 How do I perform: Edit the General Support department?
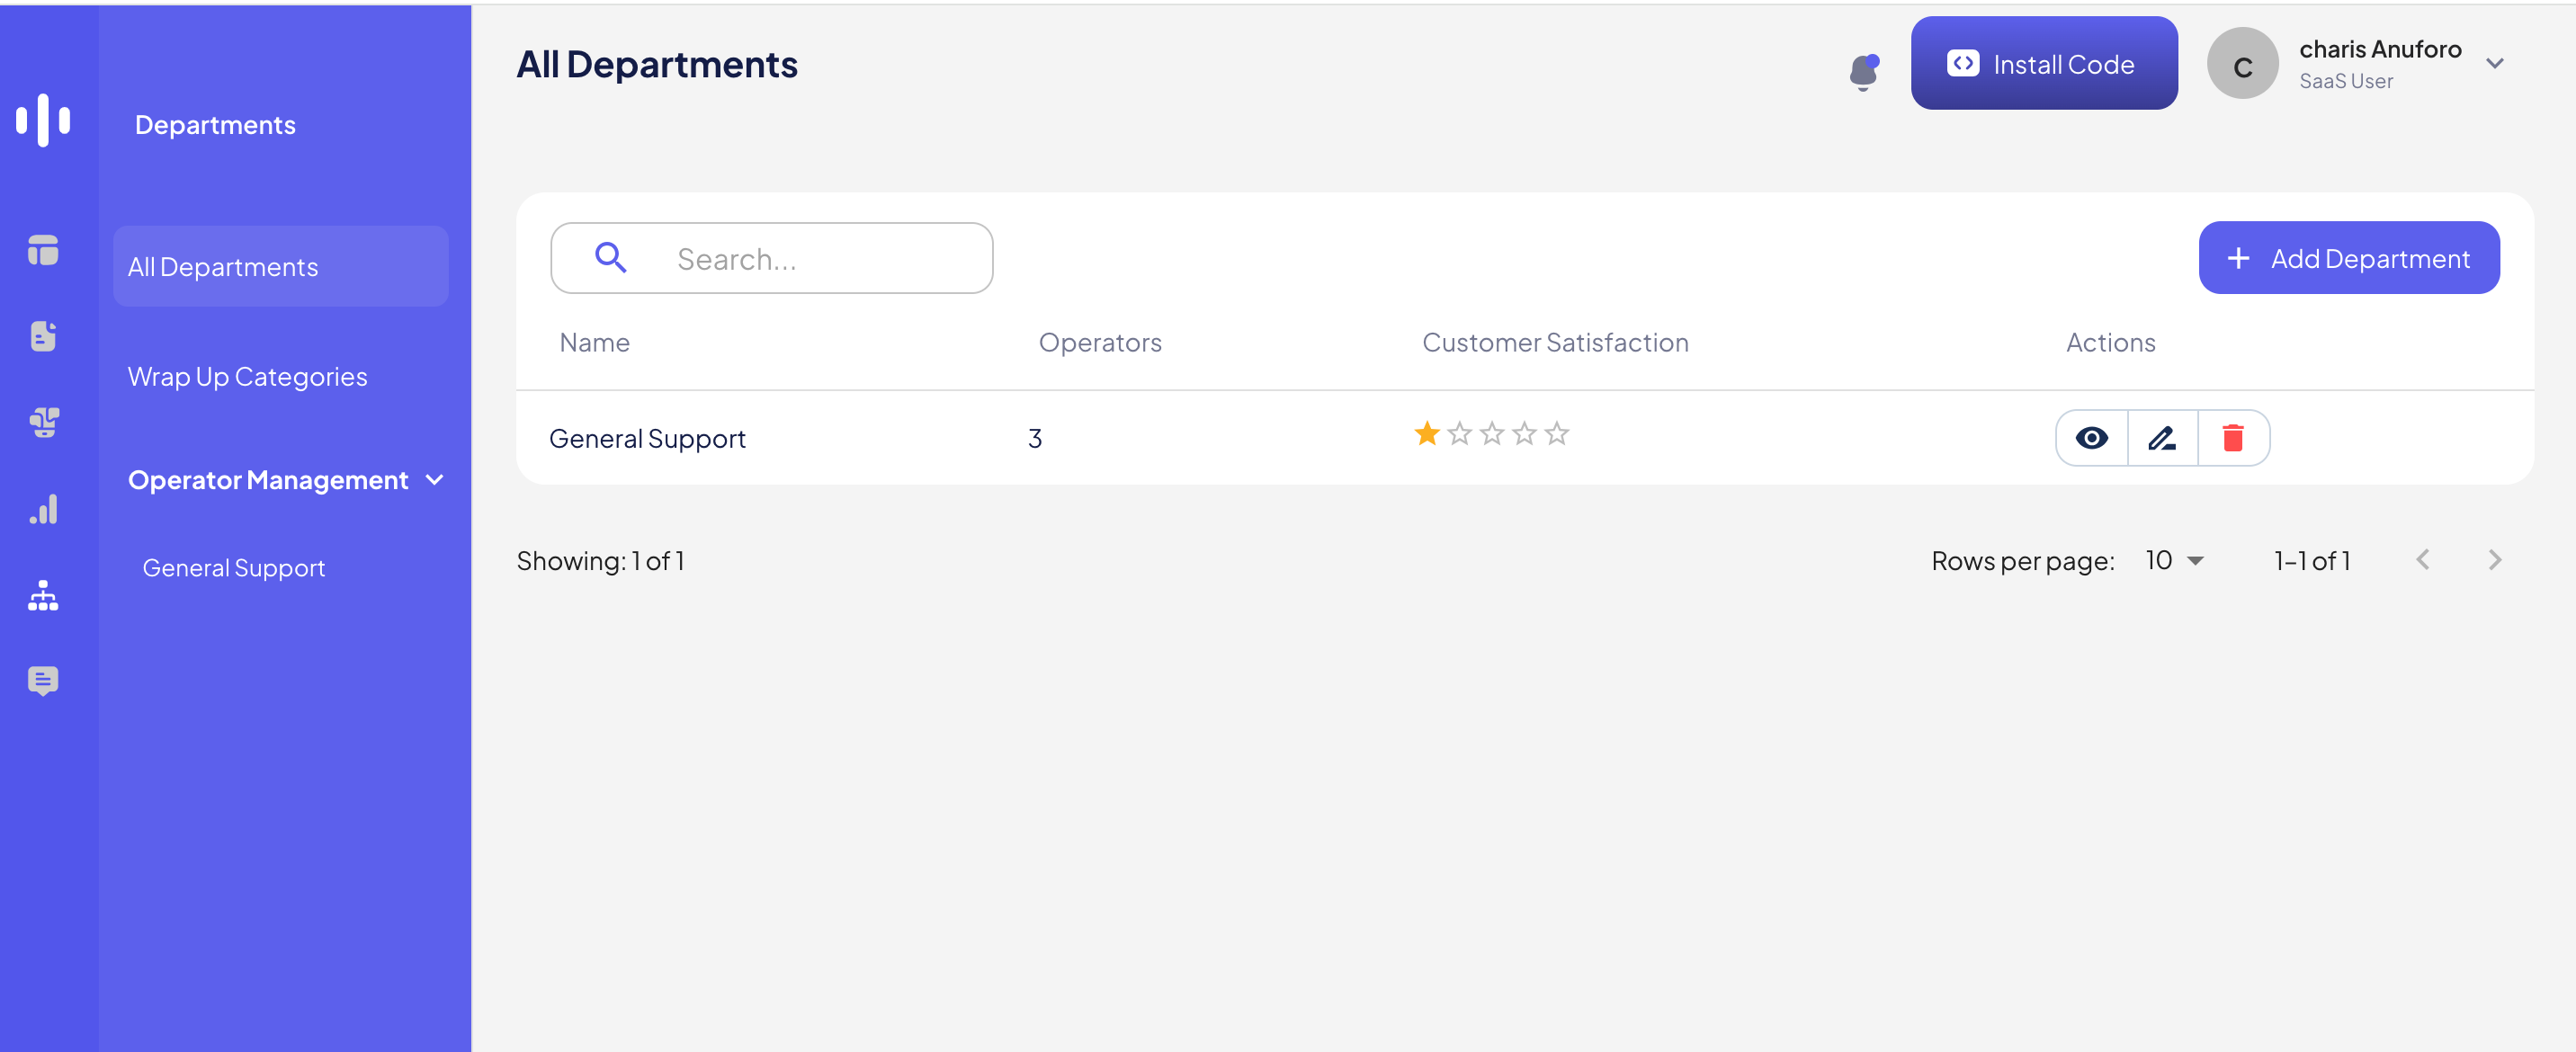[2162, 438]
